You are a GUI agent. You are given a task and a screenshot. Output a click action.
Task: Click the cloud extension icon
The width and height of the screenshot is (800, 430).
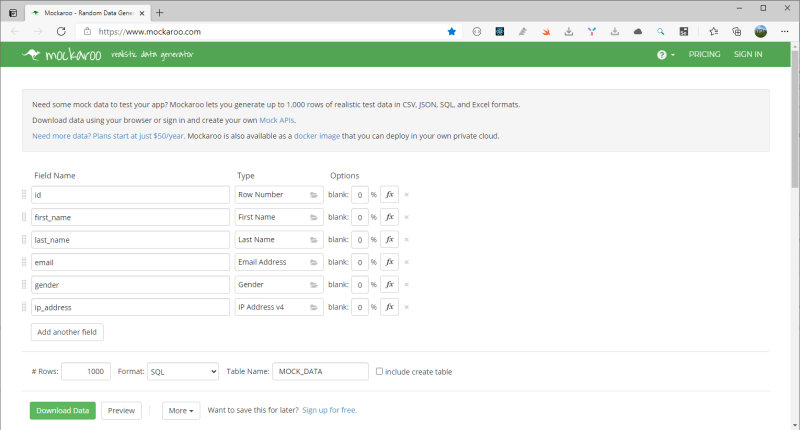click(638, 32)
